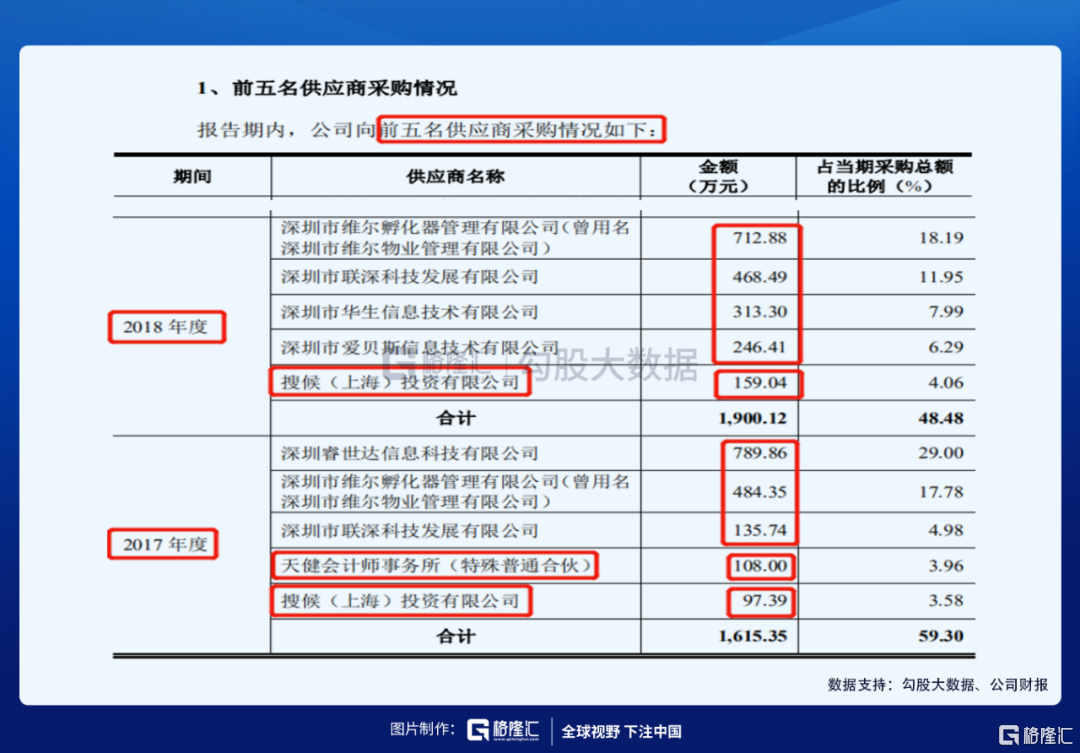Select the amount 484.35
Screen dimensions: 1080x753
point(760,492)
